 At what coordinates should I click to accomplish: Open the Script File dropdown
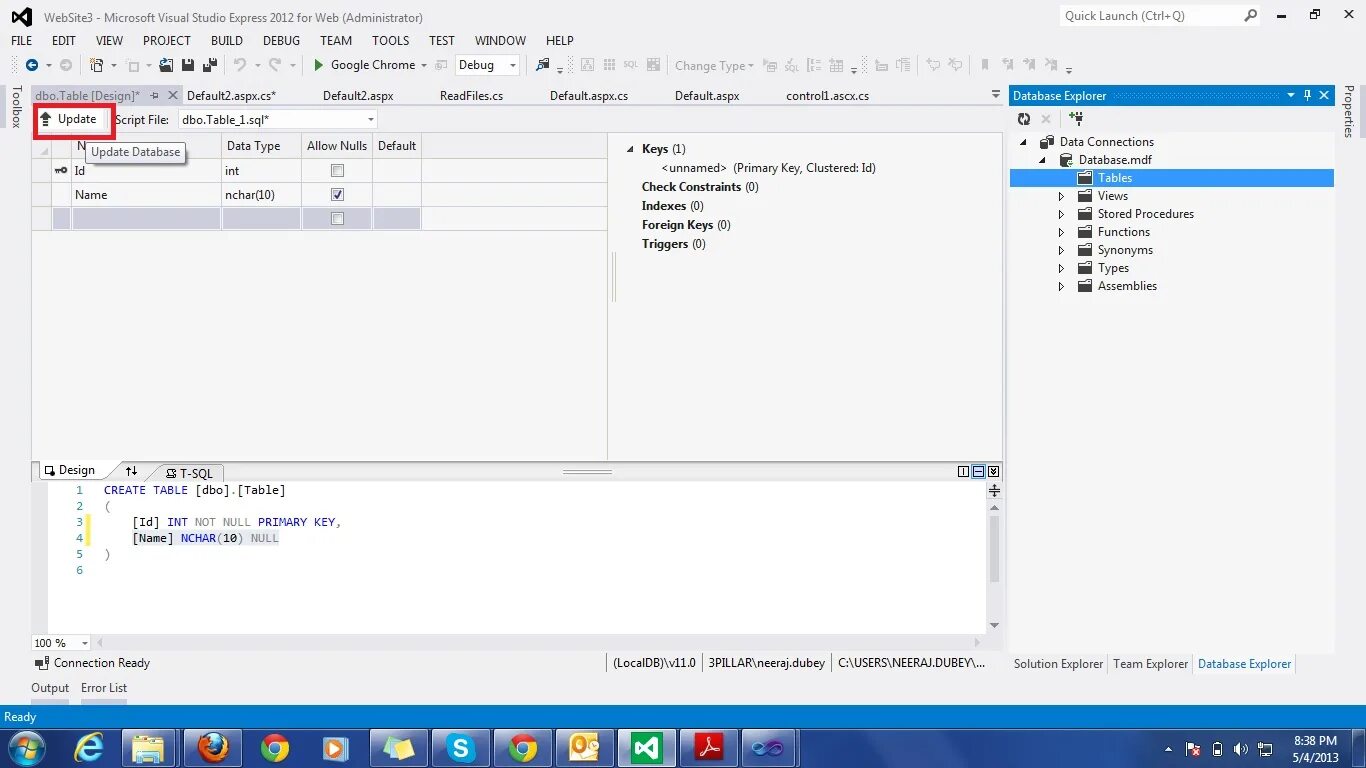[370, 120]
